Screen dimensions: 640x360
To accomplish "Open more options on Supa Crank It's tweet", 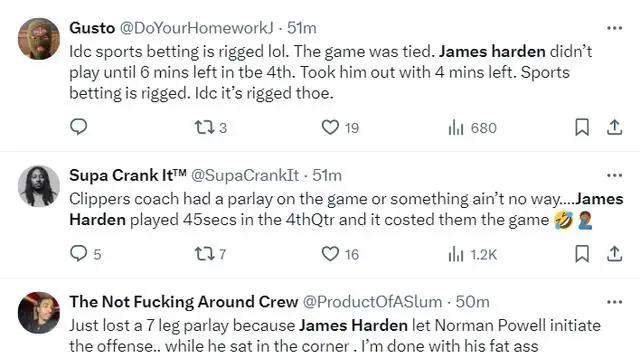I will pos(614,176).
